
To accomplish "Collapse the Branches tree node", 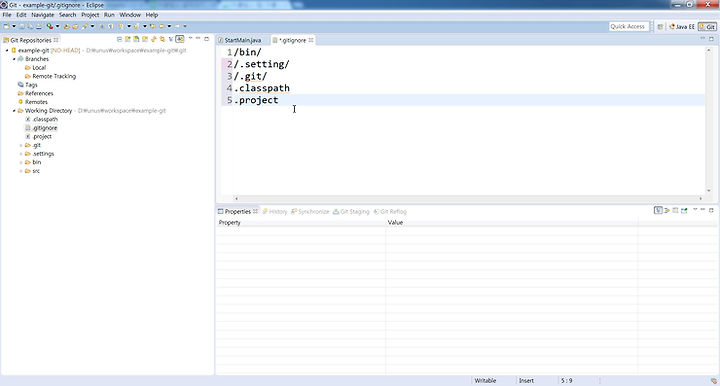I will 14,59.
